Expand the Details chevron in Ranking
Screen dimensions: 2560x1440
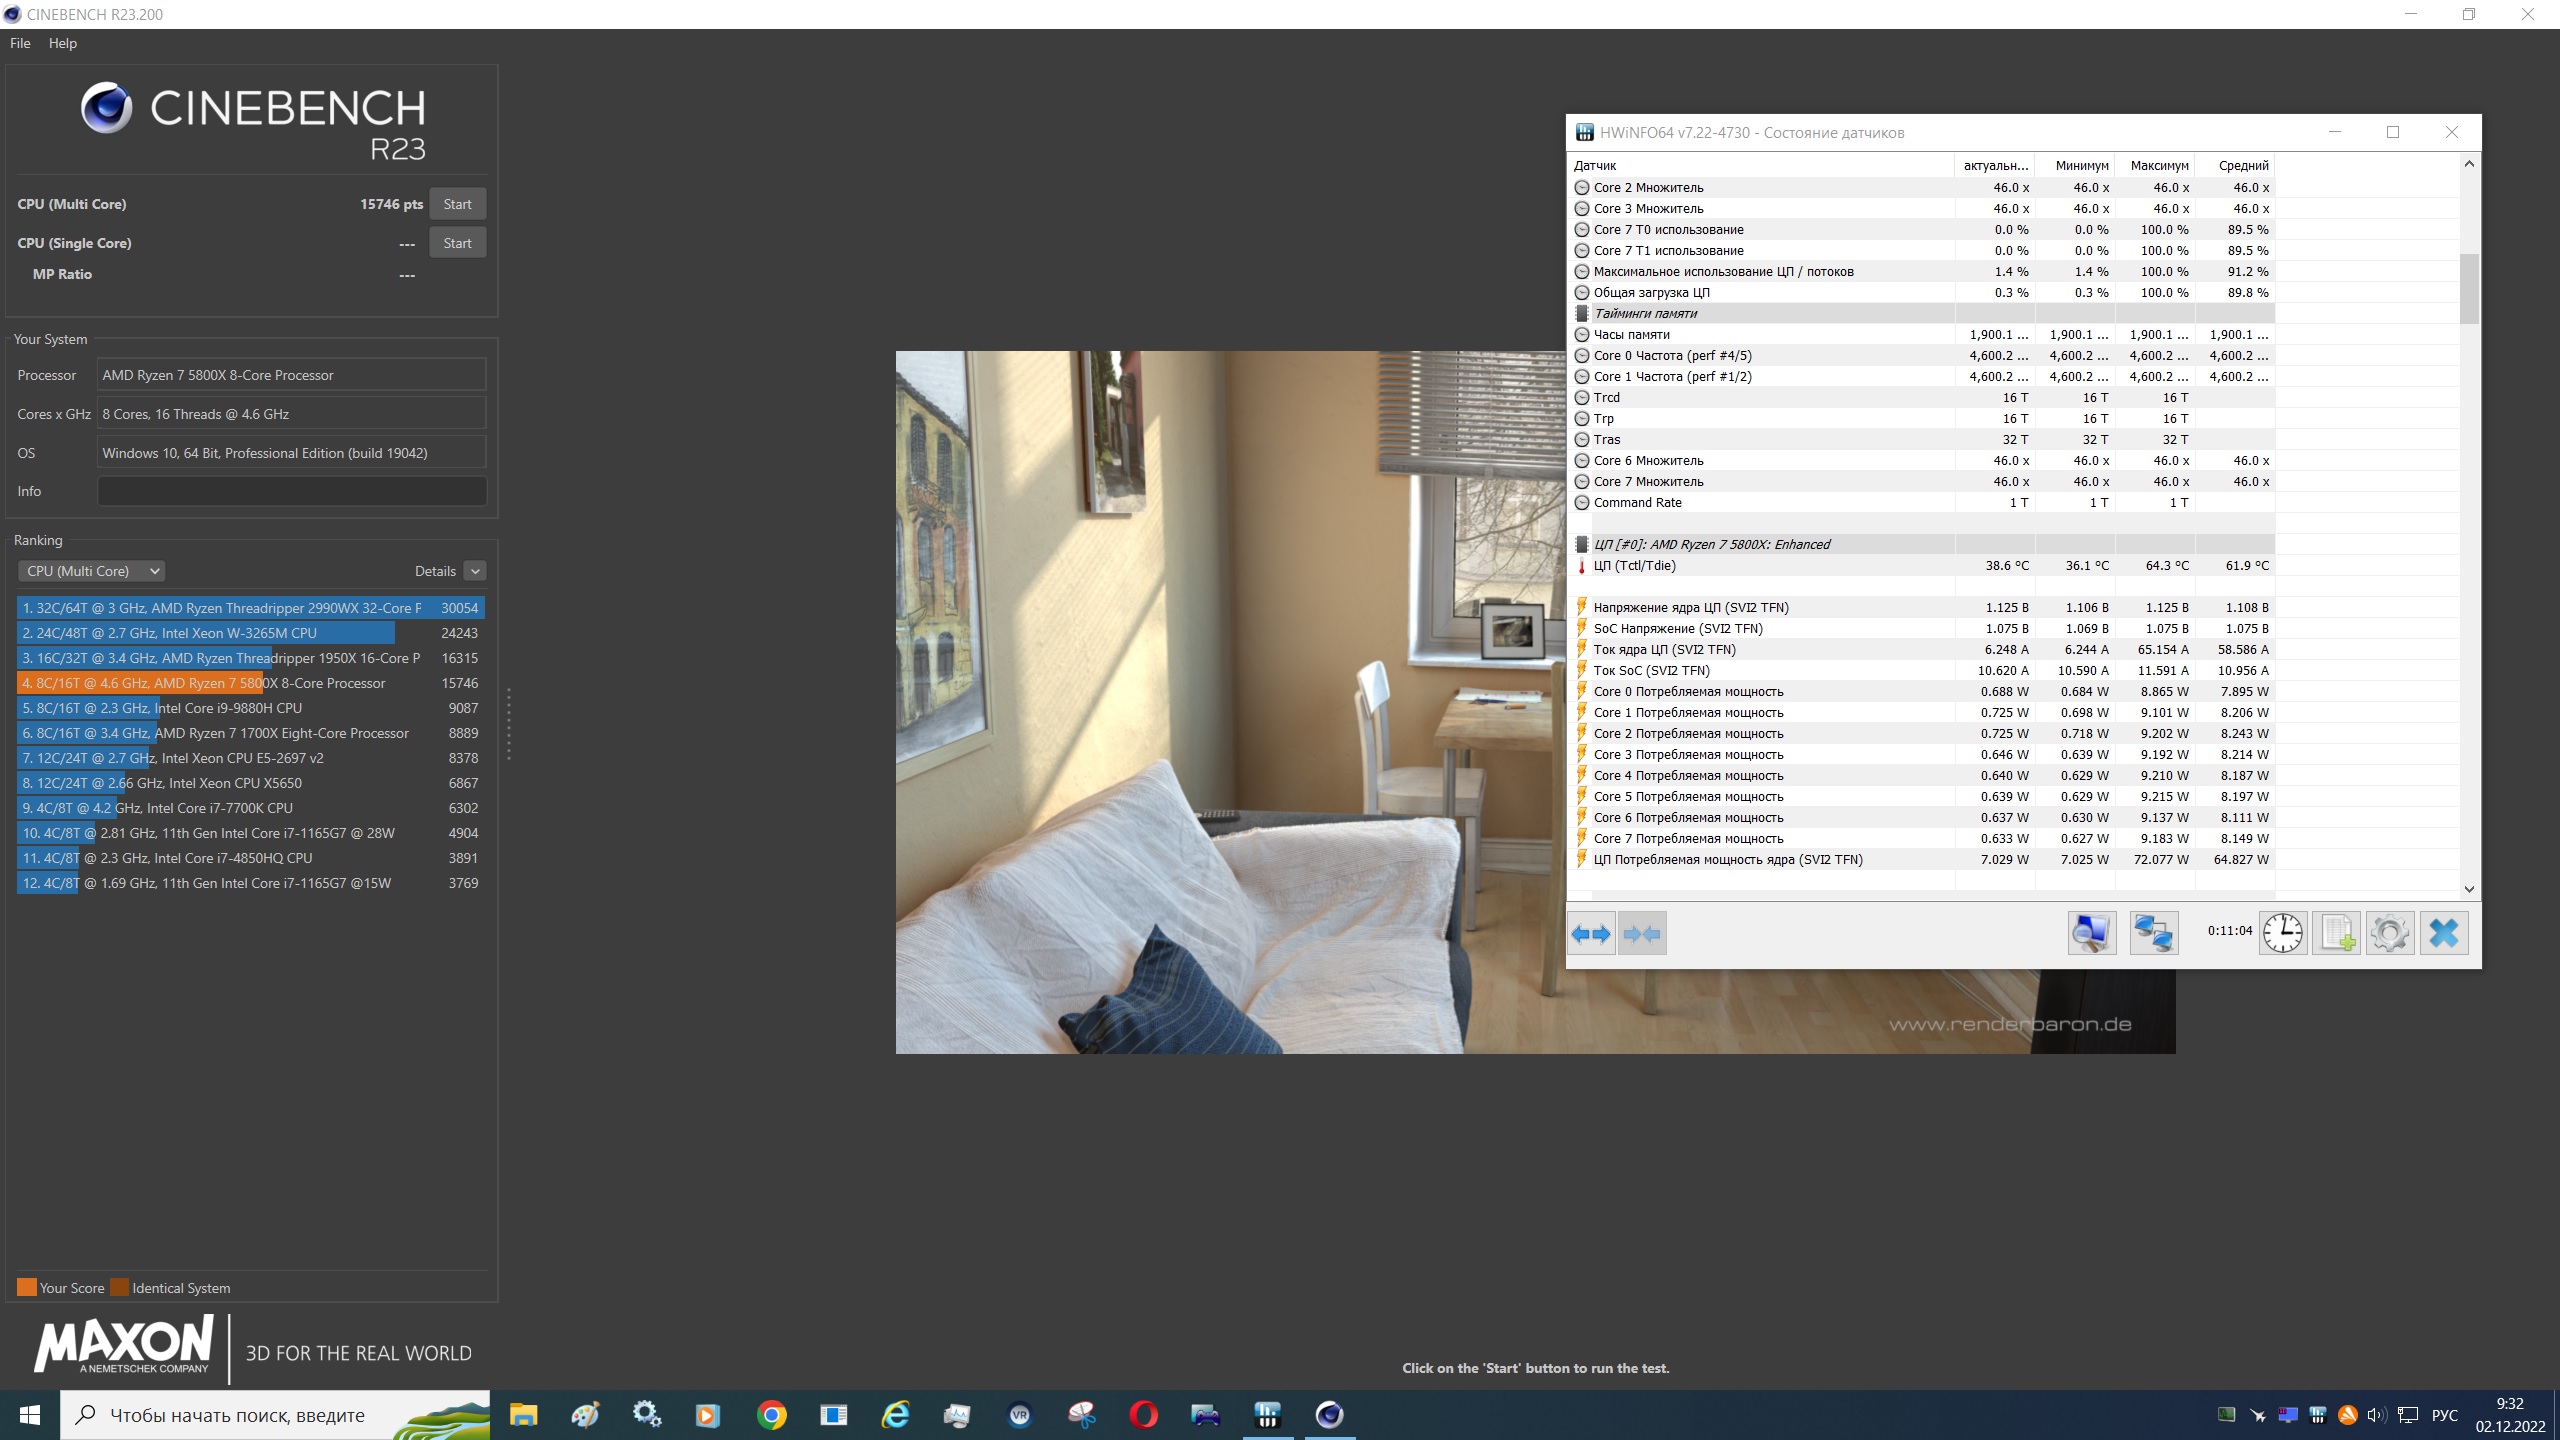475,571
